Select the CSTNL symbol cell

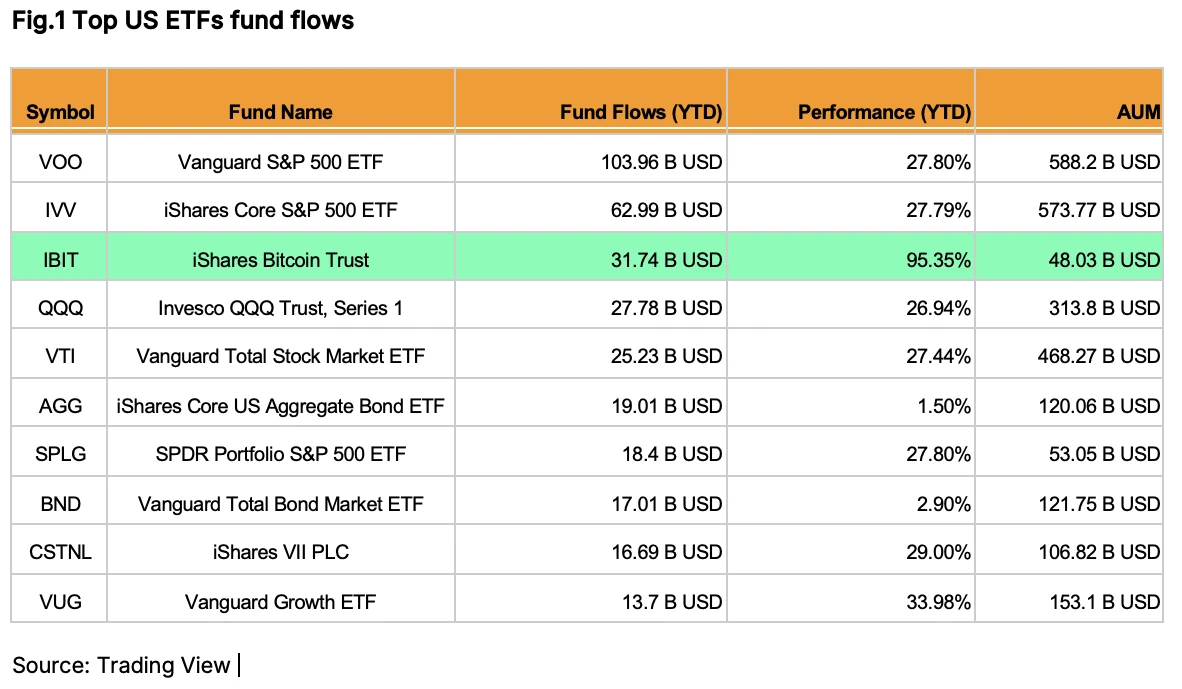click(60, 552)
